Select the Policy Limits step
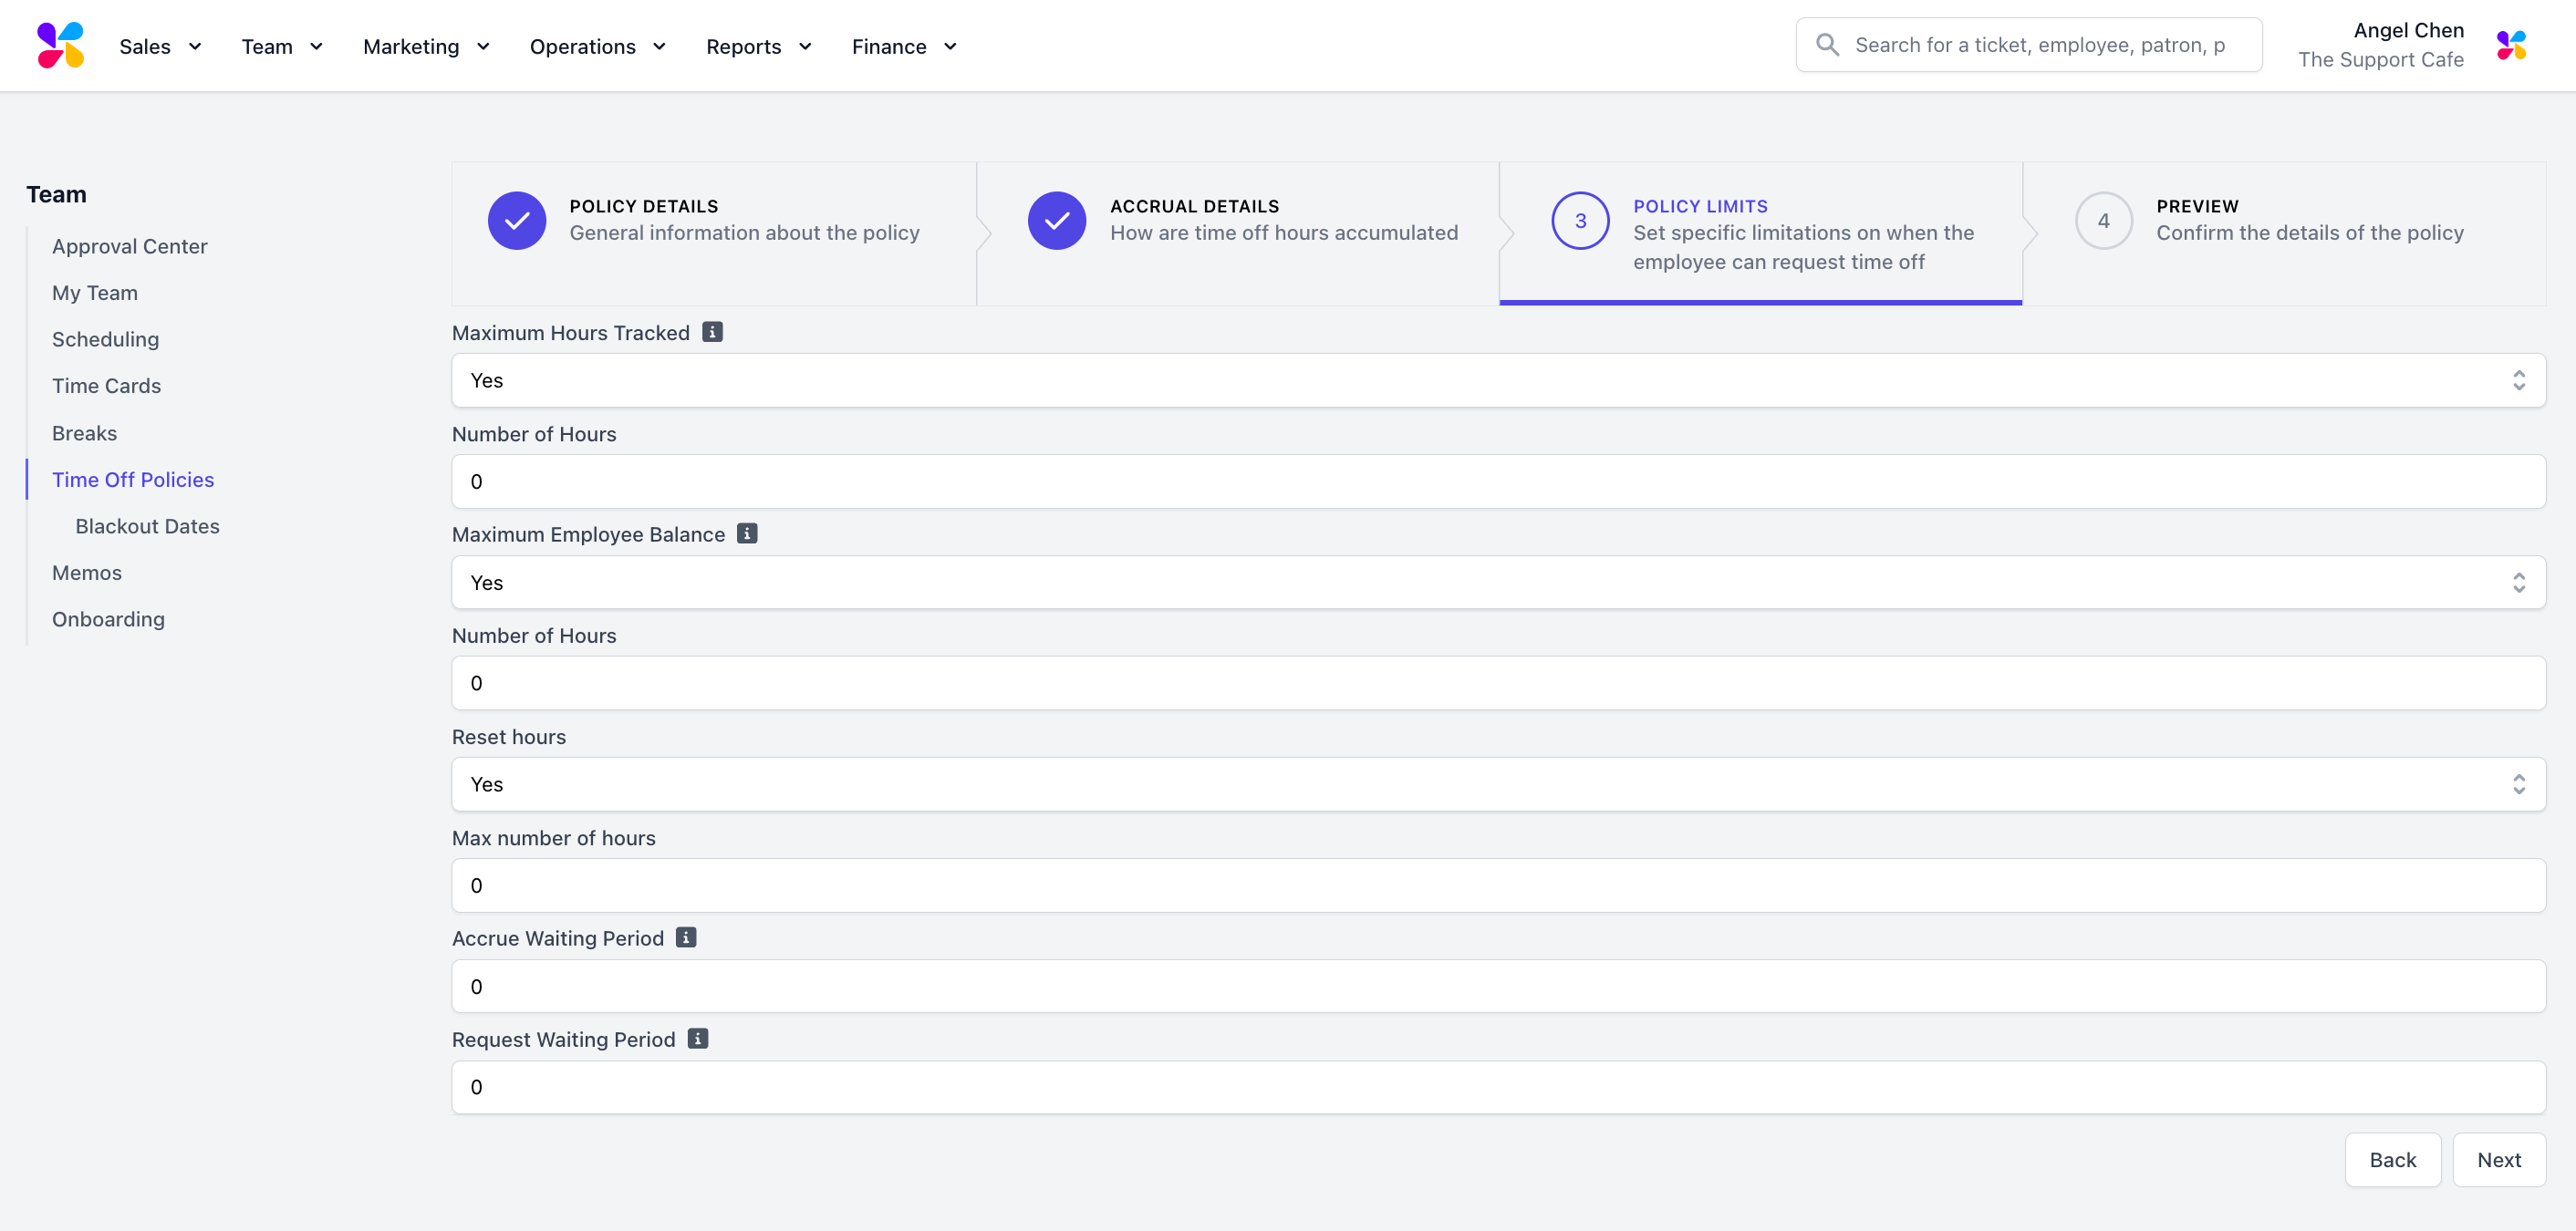 point(1761,233)
